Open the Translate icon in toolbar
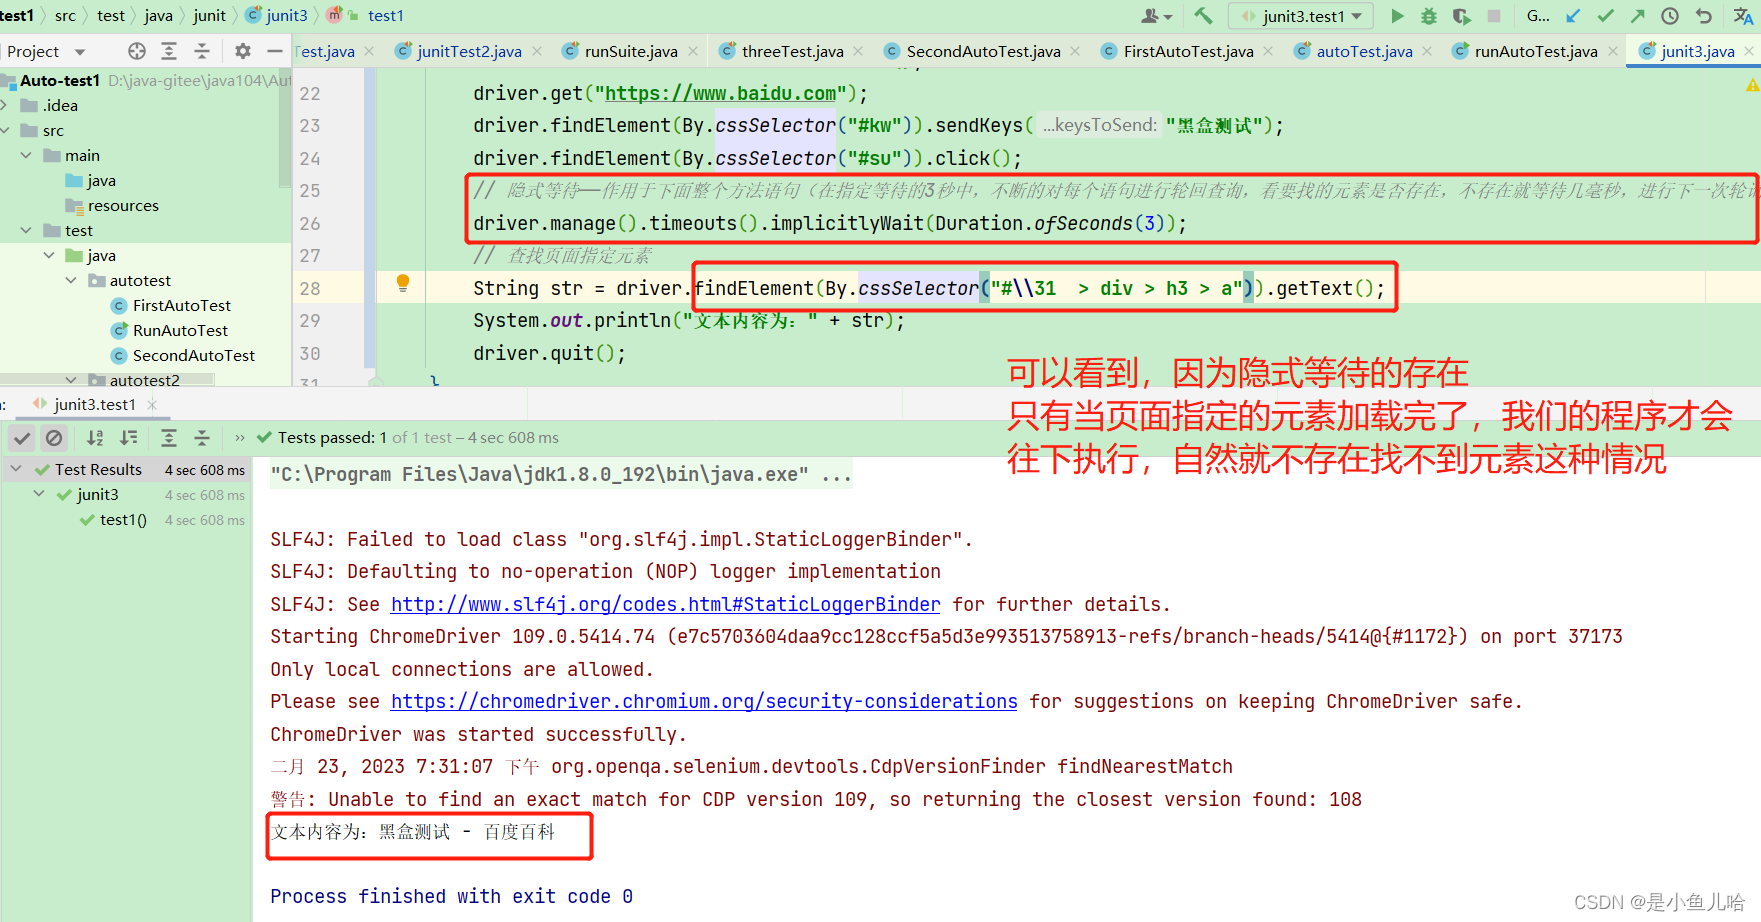This screenshot has width=1761, height=922. pos(1743,16)
